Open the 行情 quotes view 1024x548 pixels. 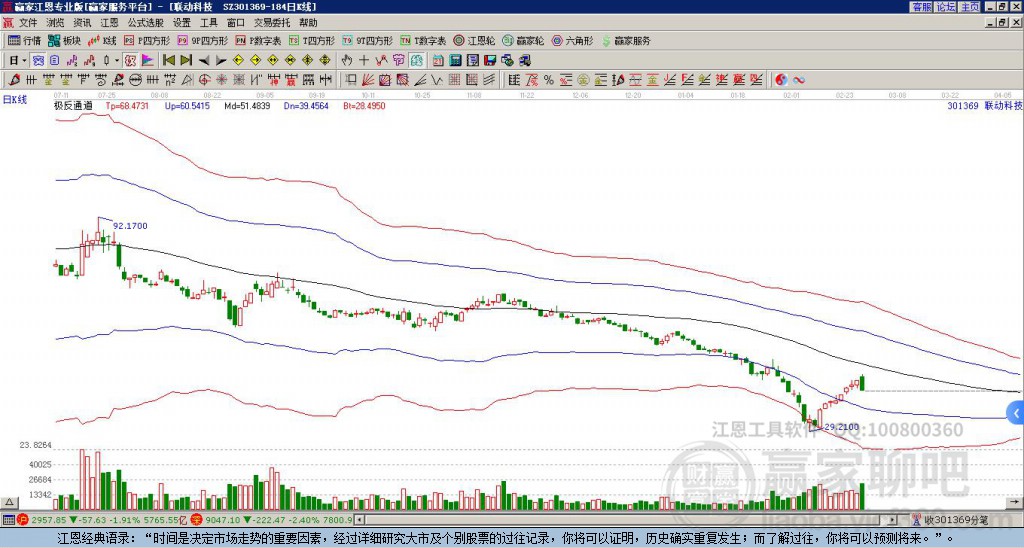click(25, 40)
